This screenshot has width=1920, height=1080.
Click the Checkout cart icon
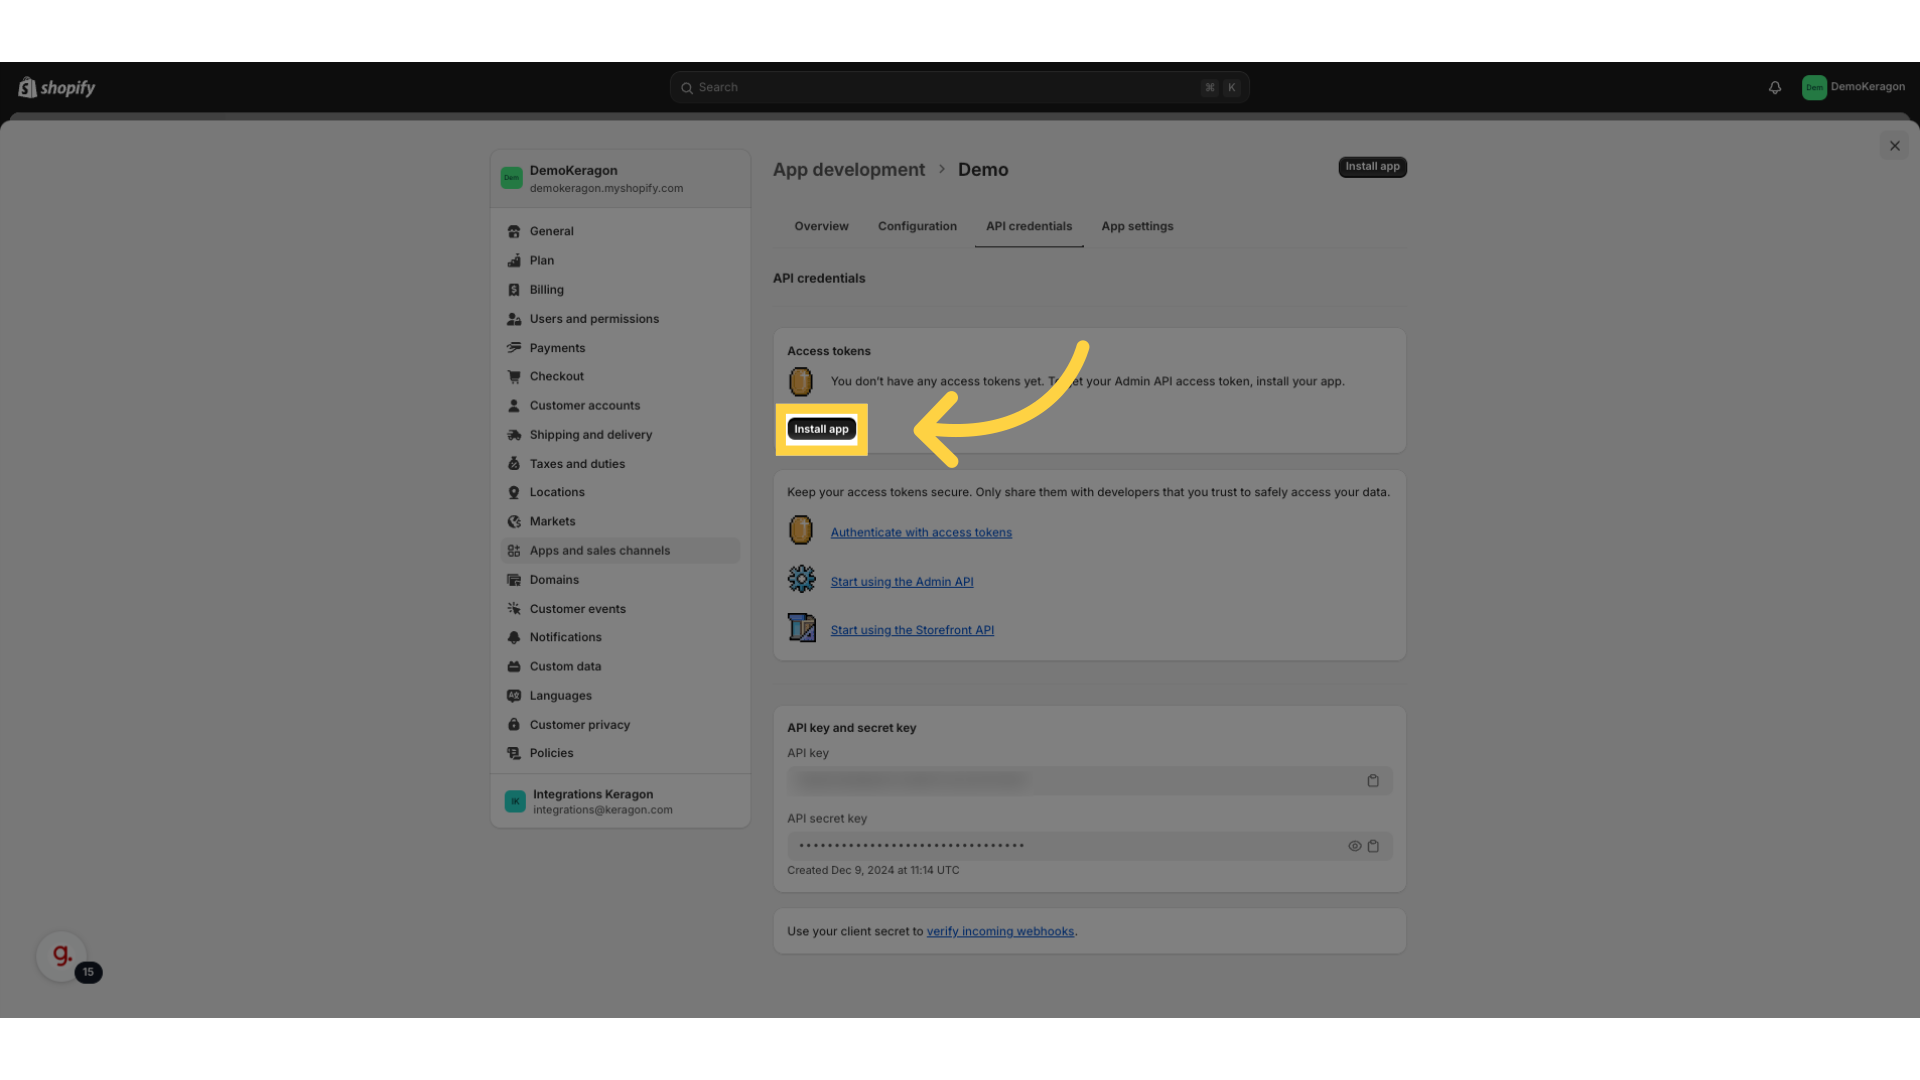pos(514,377)
